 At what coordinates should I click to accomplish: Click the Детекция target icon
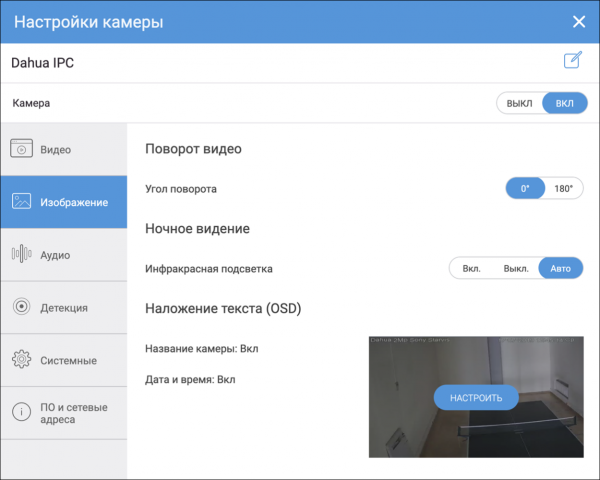click(x=22, y=307)
